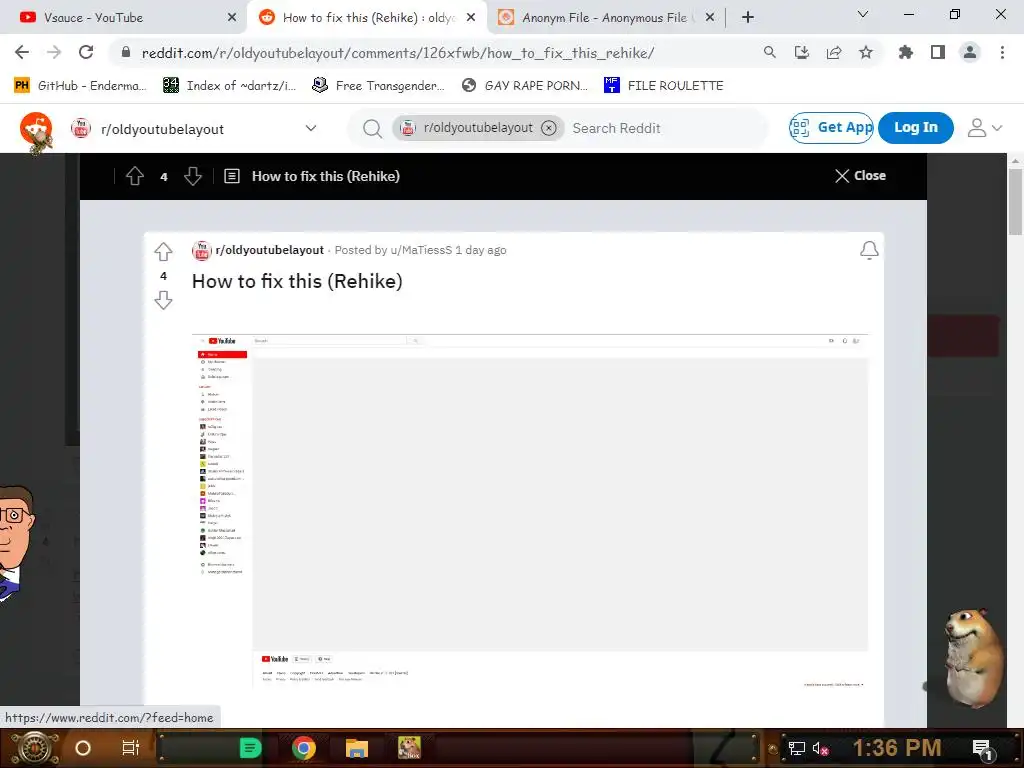
Task: Open Chrome three-dot menu
Action: click(x=1002, y=52)
